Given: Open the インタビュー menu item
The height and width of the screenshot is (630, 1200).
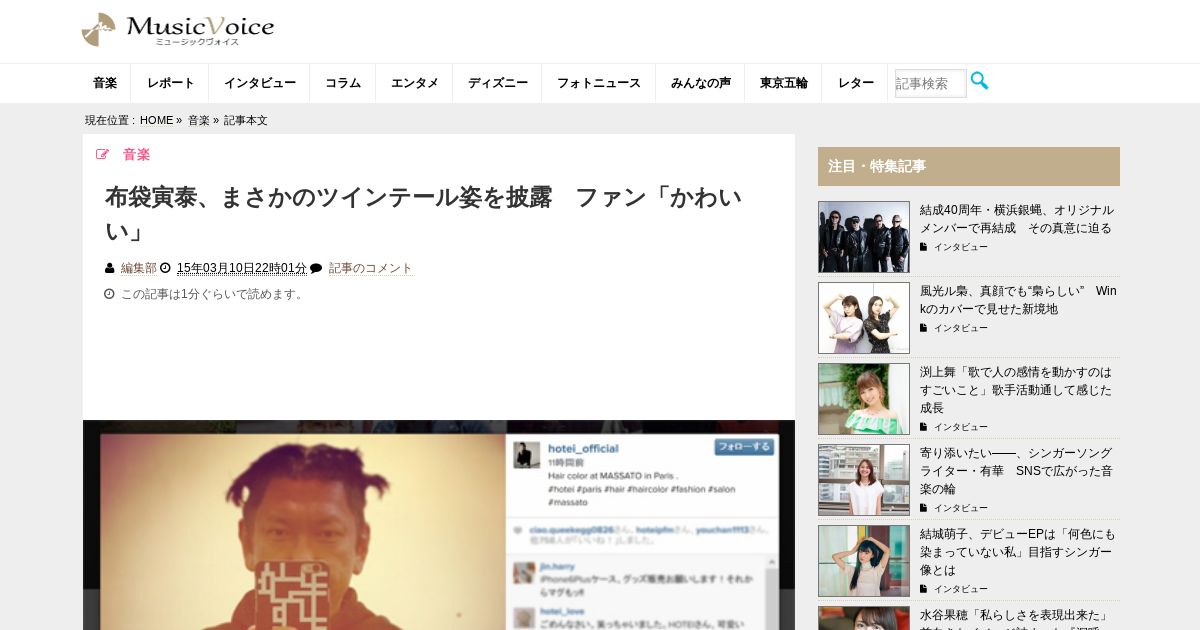Looking at the screenshot, I should click(260, 83).
